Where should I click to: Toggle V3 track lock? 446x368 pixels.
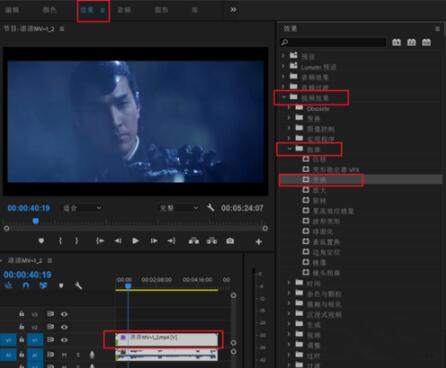(x=22, y=314)
